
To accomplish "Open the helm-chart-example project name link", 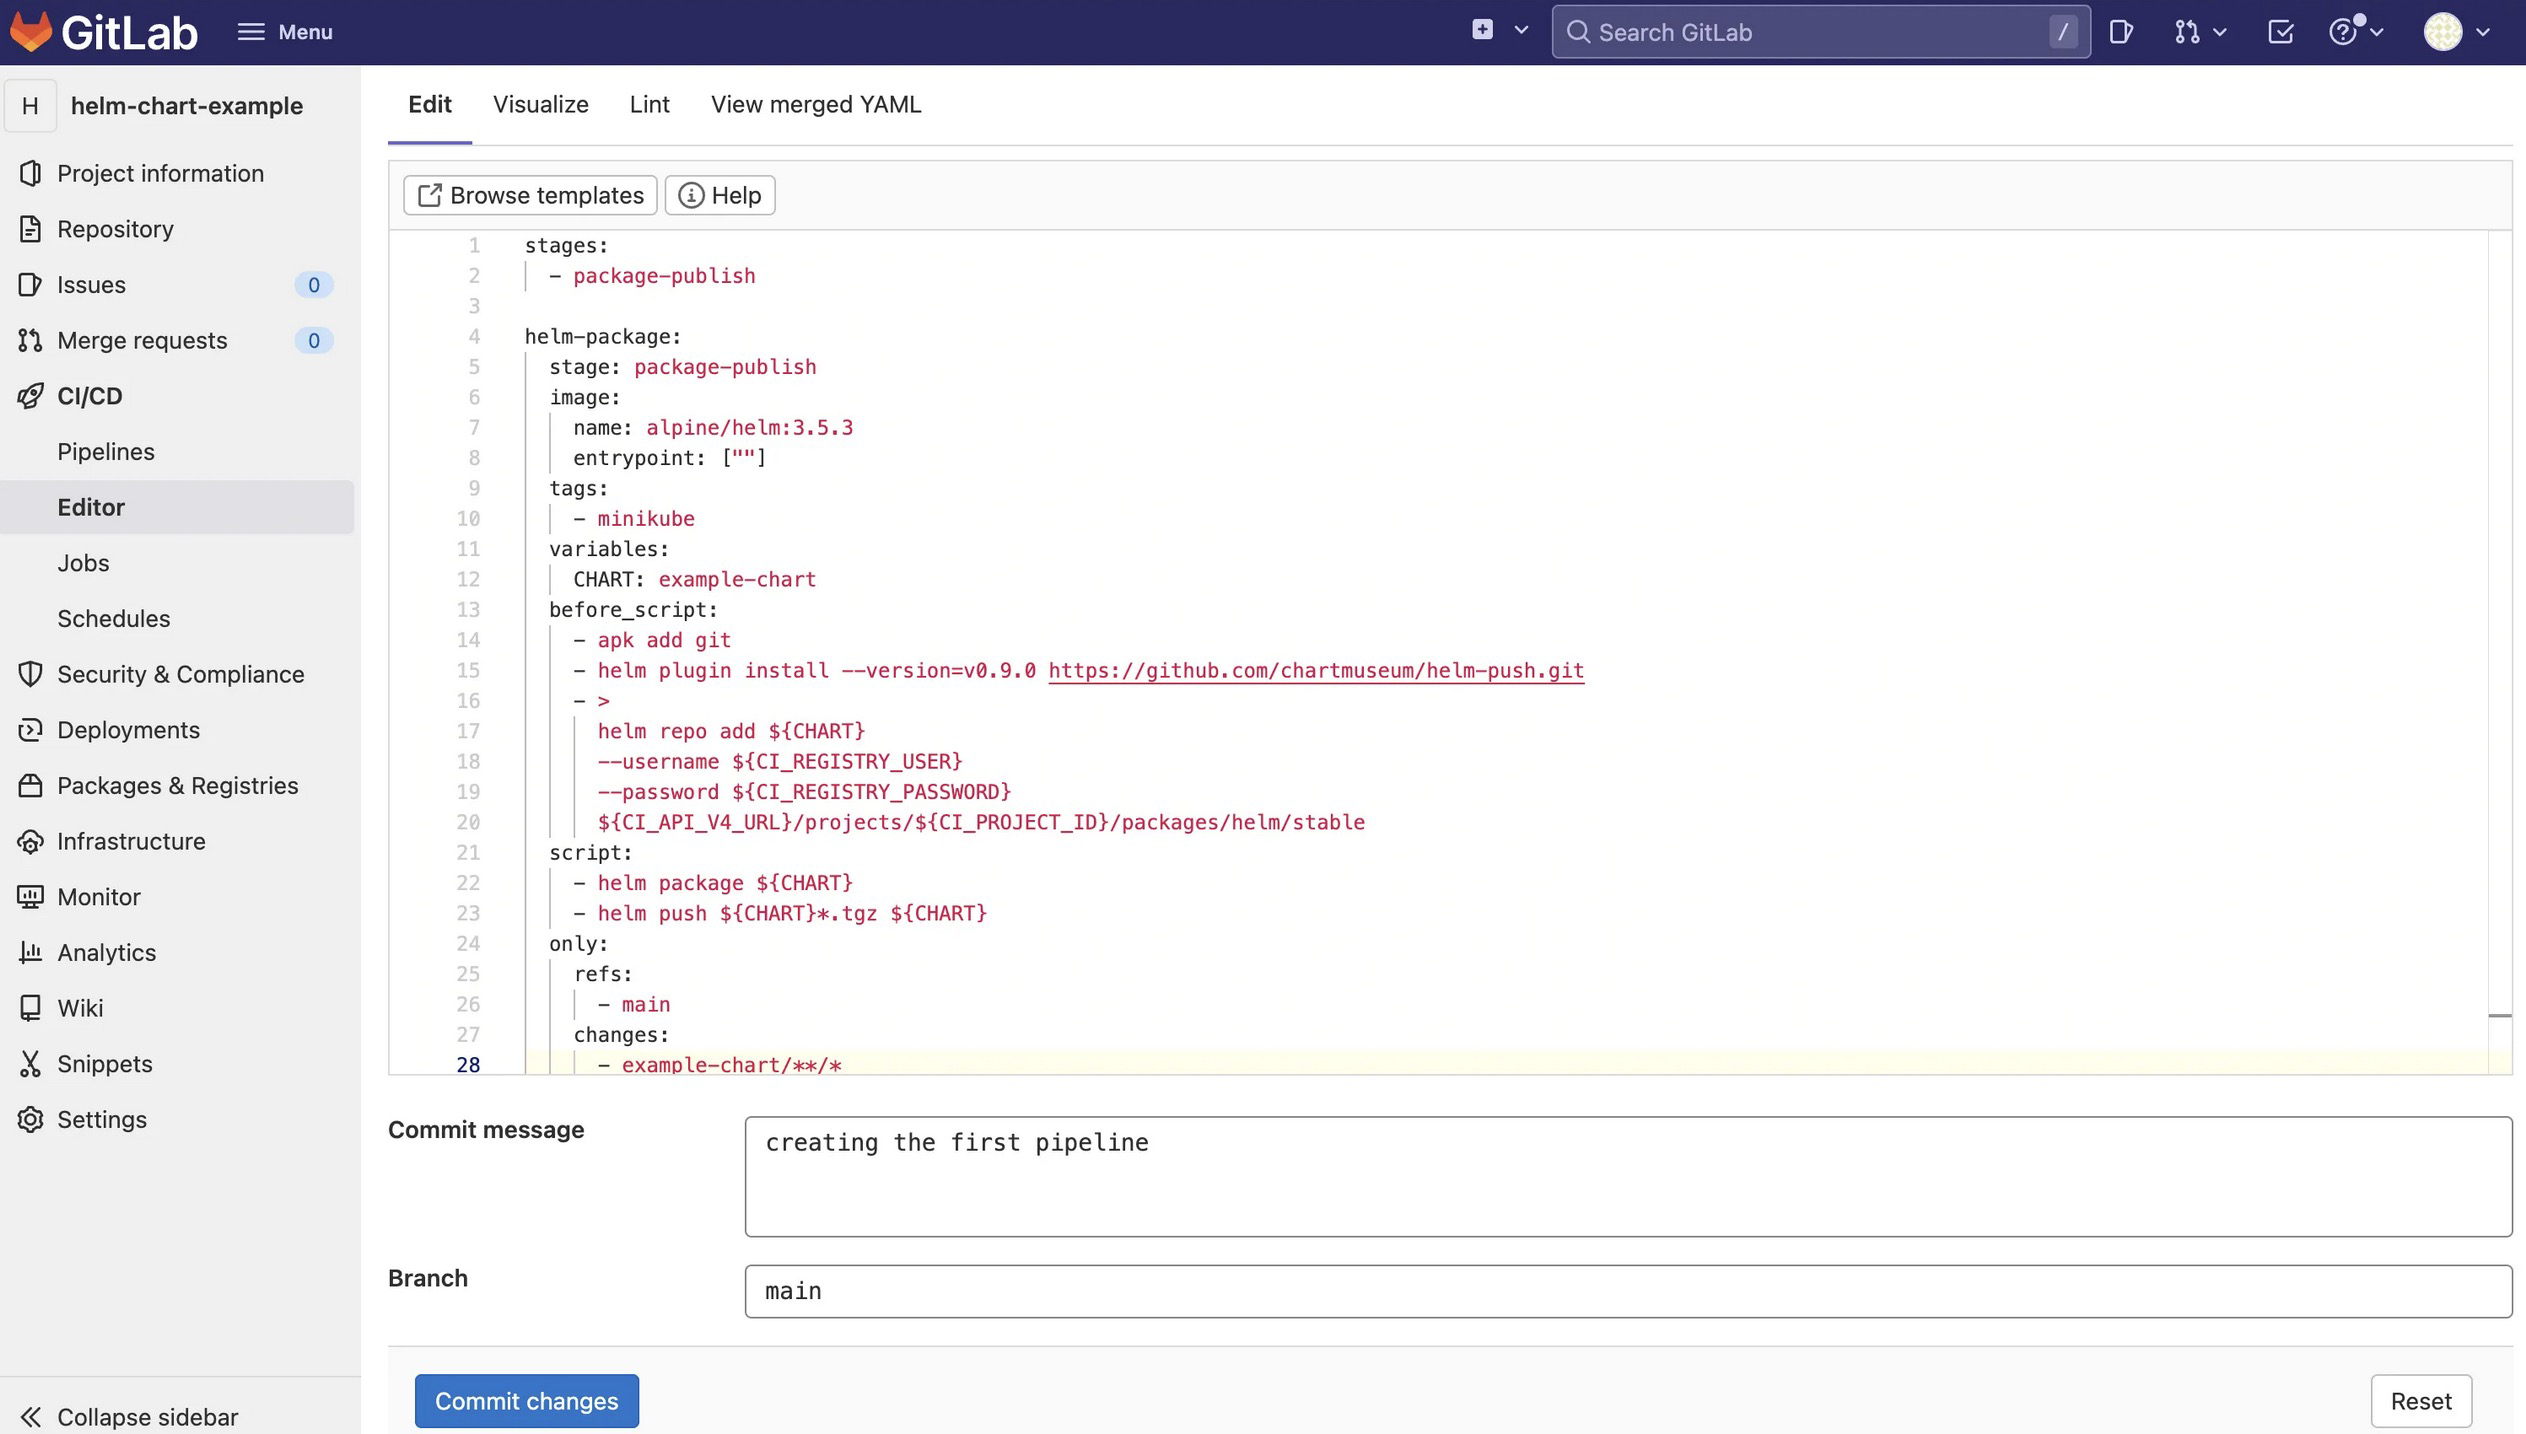I will (x=187, y=106).
